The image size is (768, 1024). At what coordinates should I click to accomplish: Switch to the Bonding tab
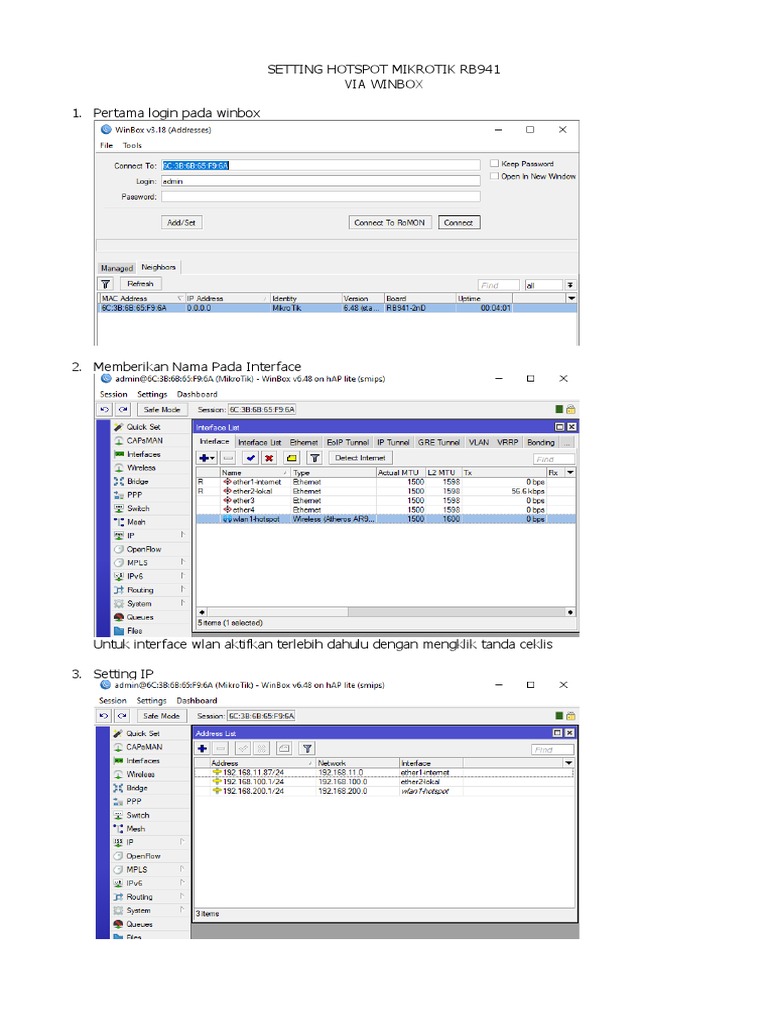tap(541, 442)
